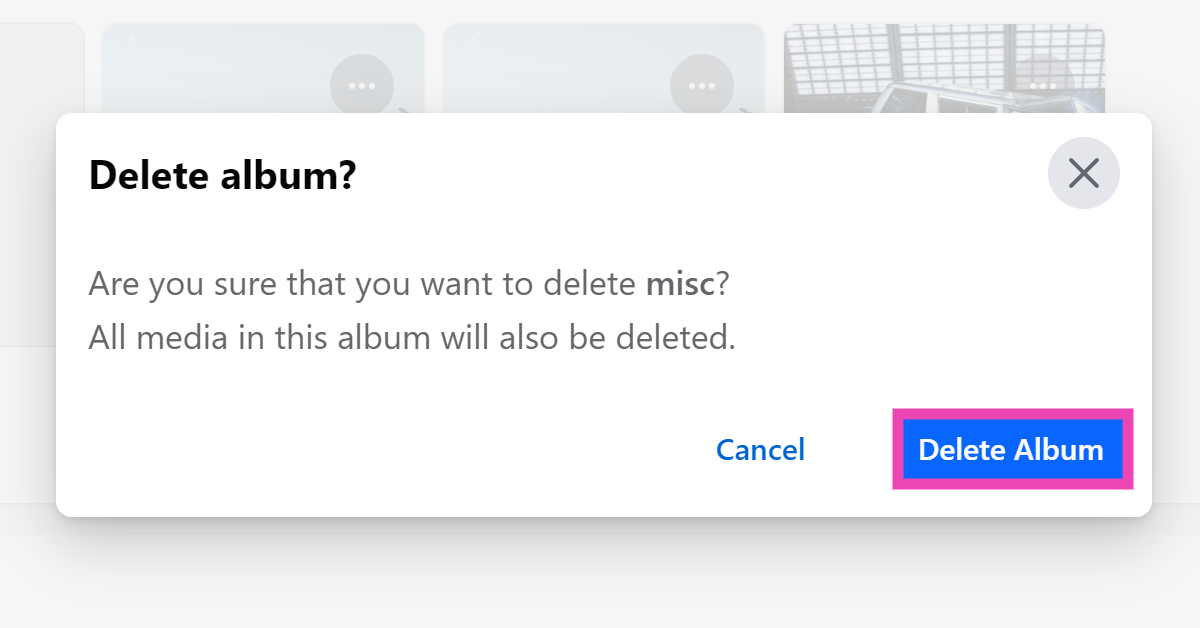Open options menu on first blank album

362,86
